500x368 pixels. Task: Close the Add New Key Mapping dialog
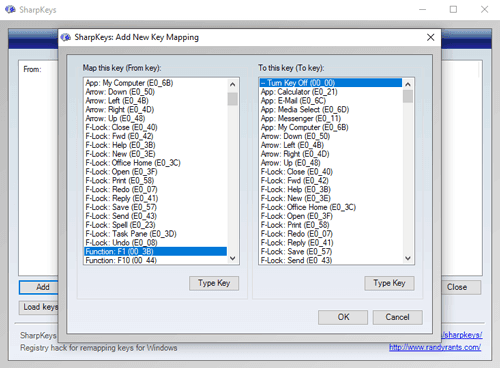430,37
